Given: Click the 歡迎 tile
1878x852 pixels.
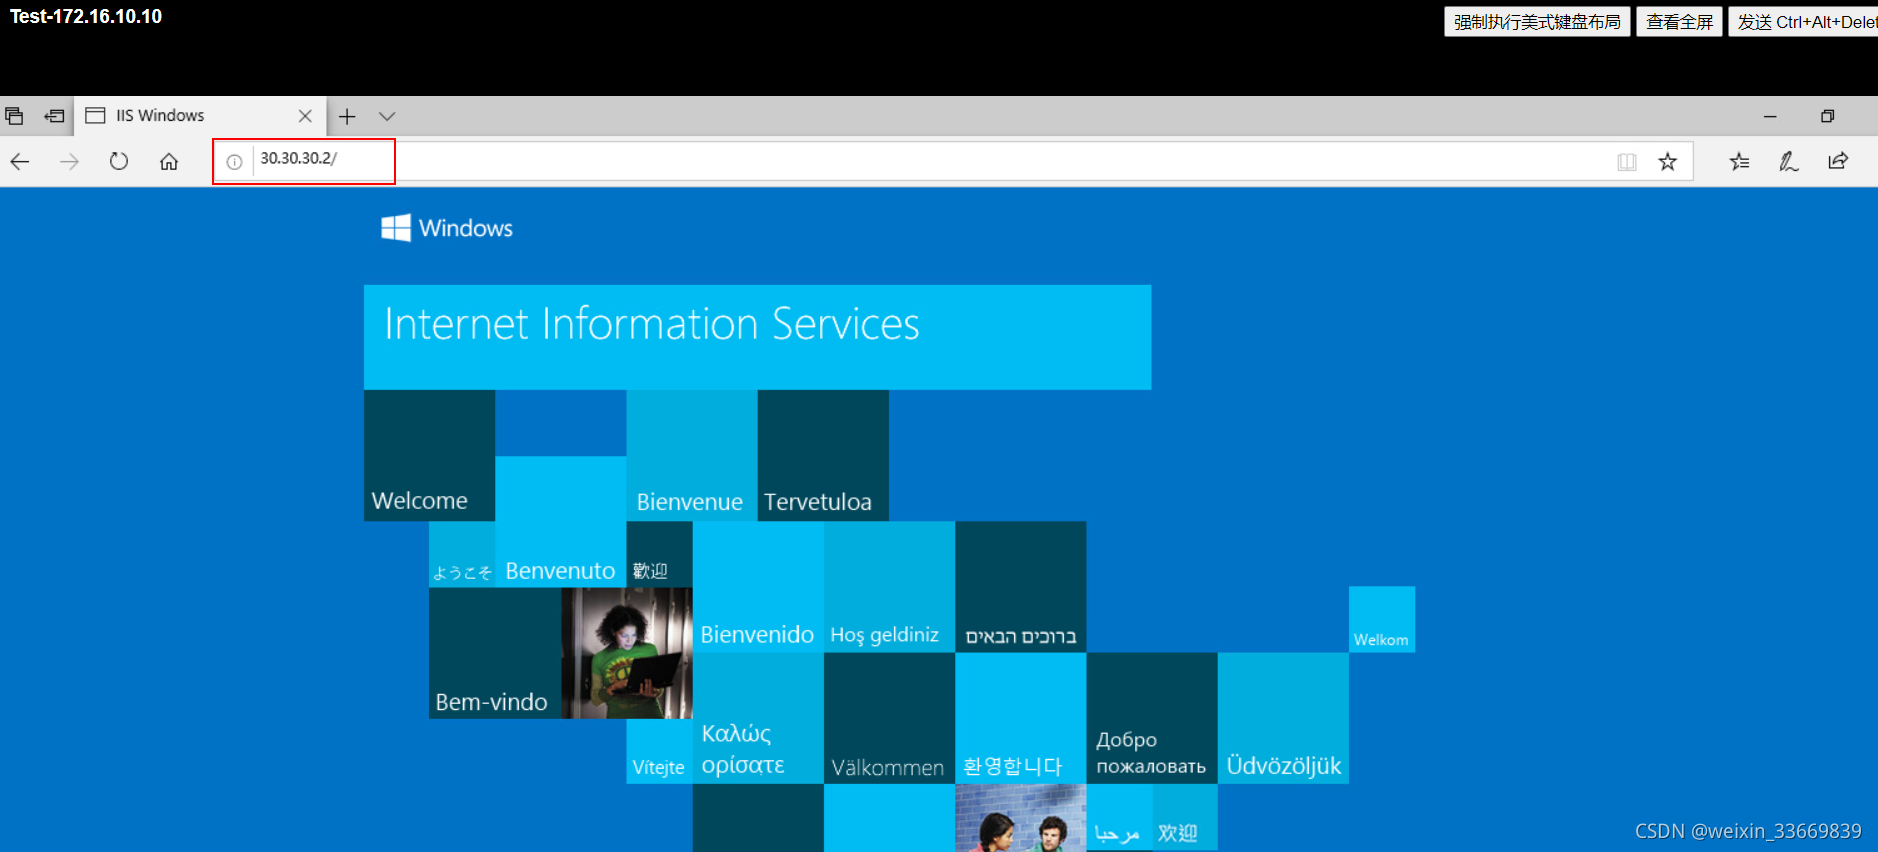Looking at the screenshot, I should pos(659,555).
